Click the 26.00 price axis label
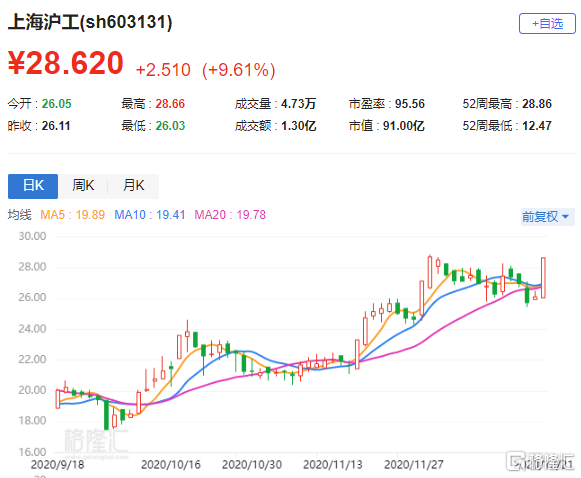 (x=32, y=298)
